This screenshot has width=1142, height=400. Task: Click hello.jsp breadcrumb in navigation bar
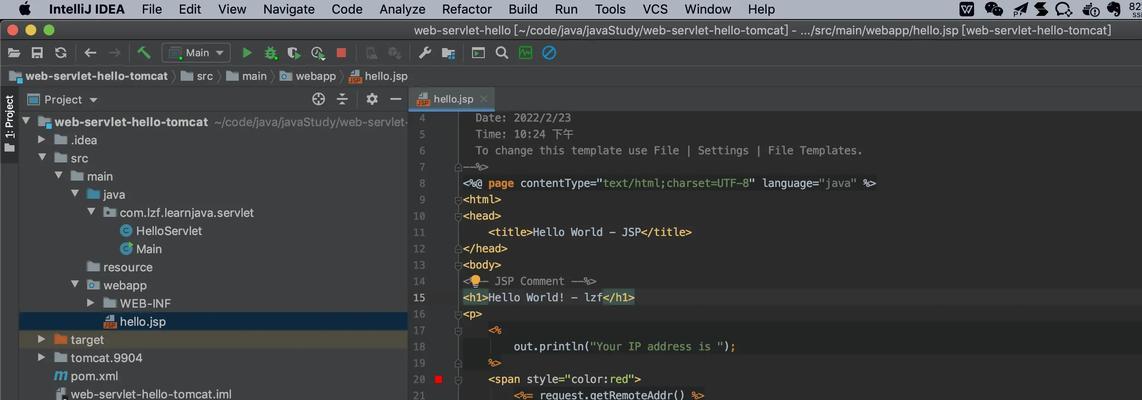click(x=377, y=76)
